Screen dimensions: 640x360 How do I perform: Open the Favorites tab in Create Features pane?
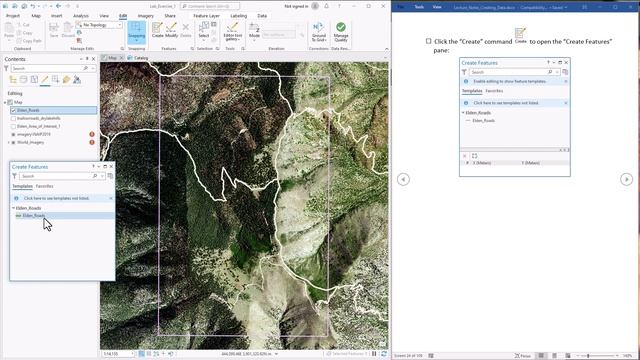44,186
